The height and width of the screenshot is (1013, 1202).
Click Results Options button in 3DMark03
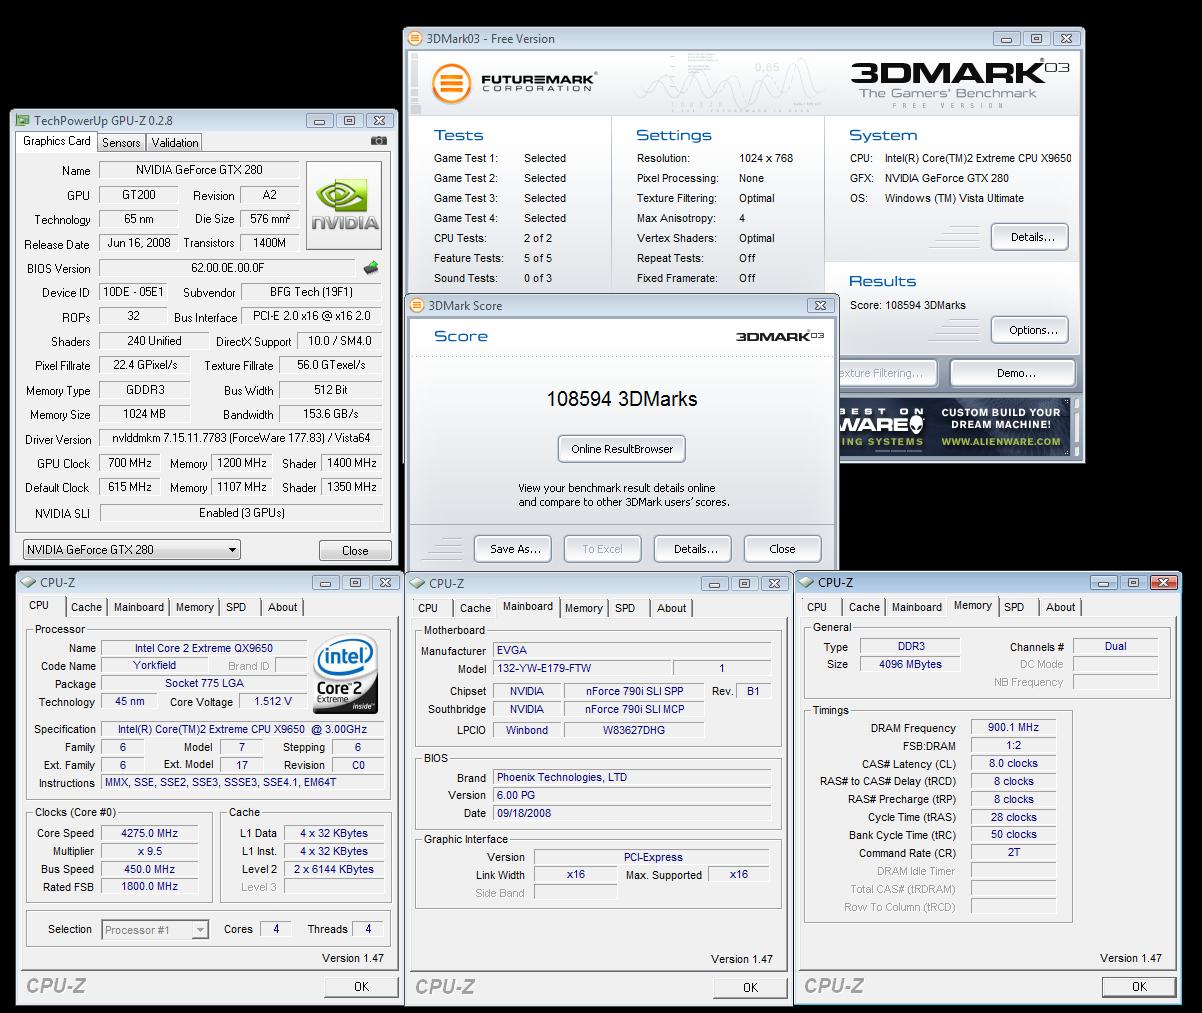point(1032,330)
